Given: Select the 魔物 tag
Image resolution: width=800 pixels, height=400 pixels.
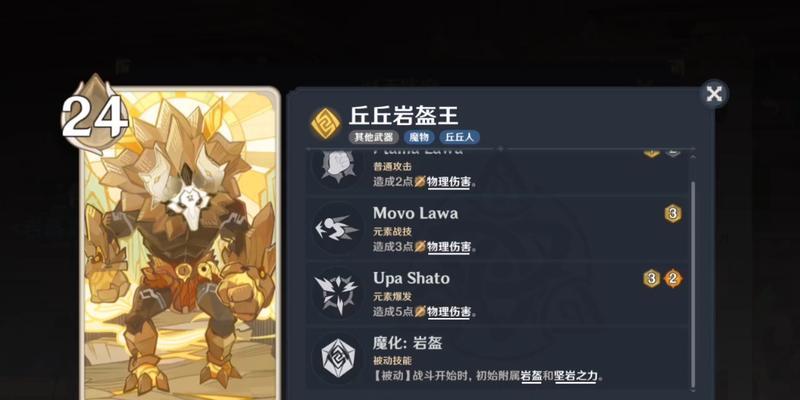Looking at the screenshot, I should [x=419, y=137].
